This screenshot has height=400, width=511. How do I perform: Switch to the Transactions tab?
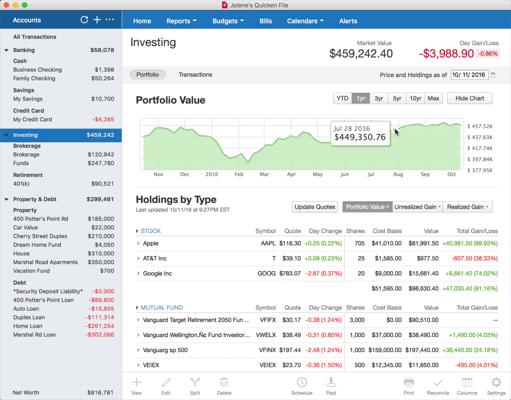(x=195, y=75)
